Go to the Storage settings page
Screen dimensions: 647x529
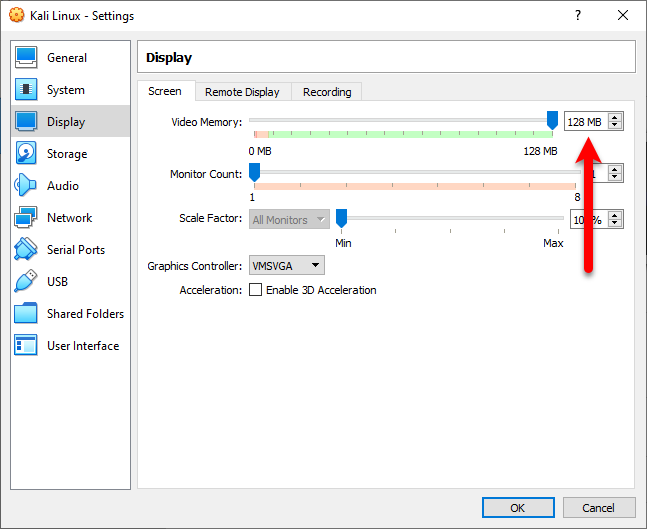(71, 154)
